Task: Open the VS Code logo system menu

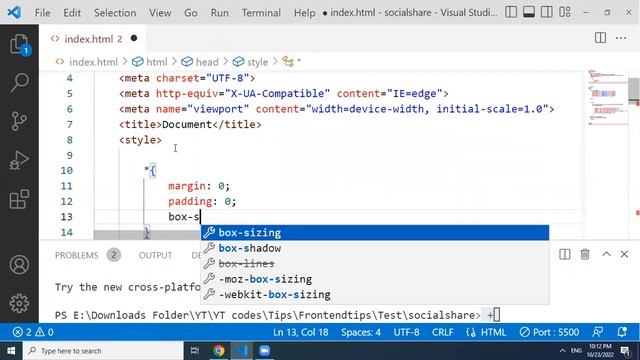Action: click(x=15, y=12)
